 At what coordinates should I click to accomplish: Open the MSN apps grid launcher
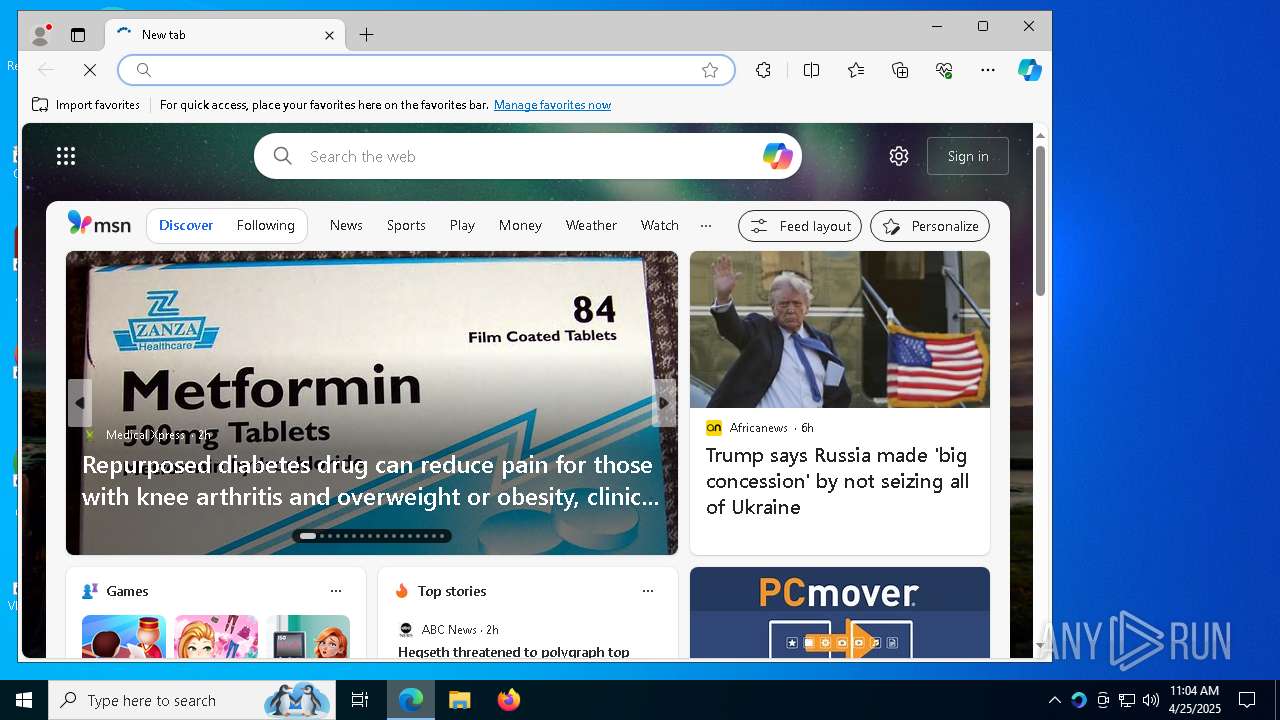pos(66,156)
